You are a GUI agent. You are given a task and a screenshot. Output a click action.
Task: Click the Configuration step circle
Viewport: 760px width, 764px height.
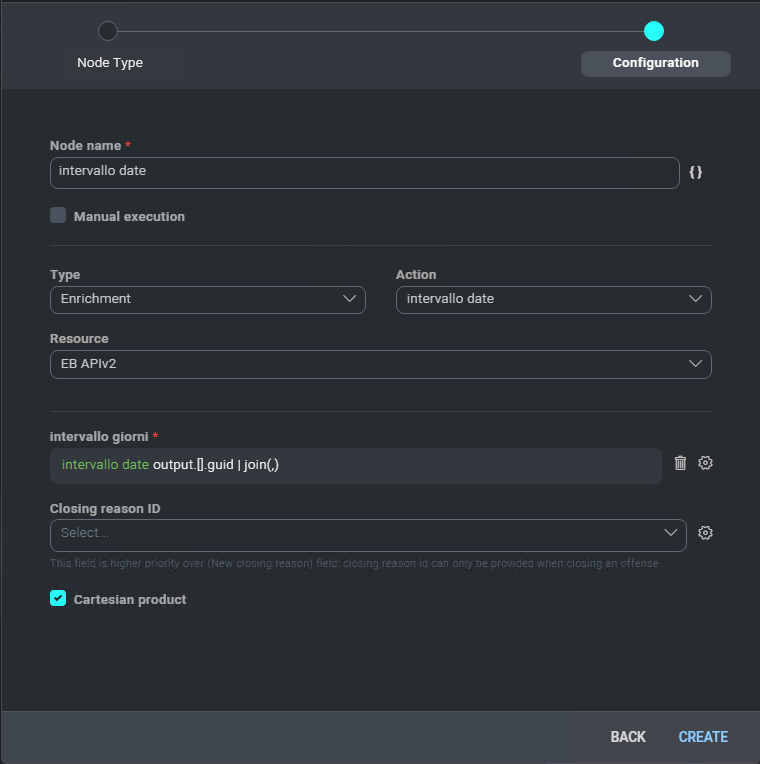[x=654, y=31]
